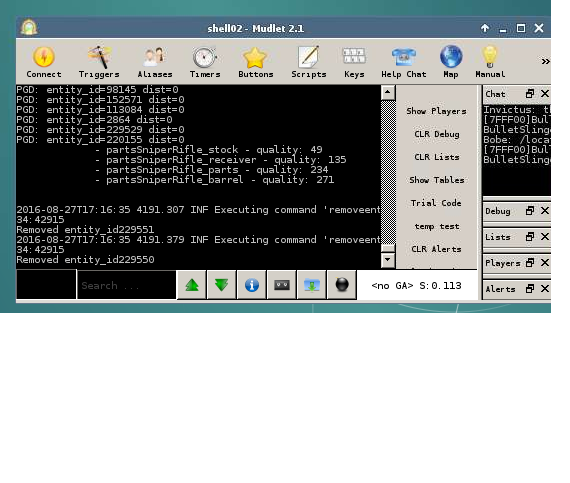The image size is (570, 483).
Task: Click the green down arrow search button
Action: pyautogui.click(x=221, y=285)
